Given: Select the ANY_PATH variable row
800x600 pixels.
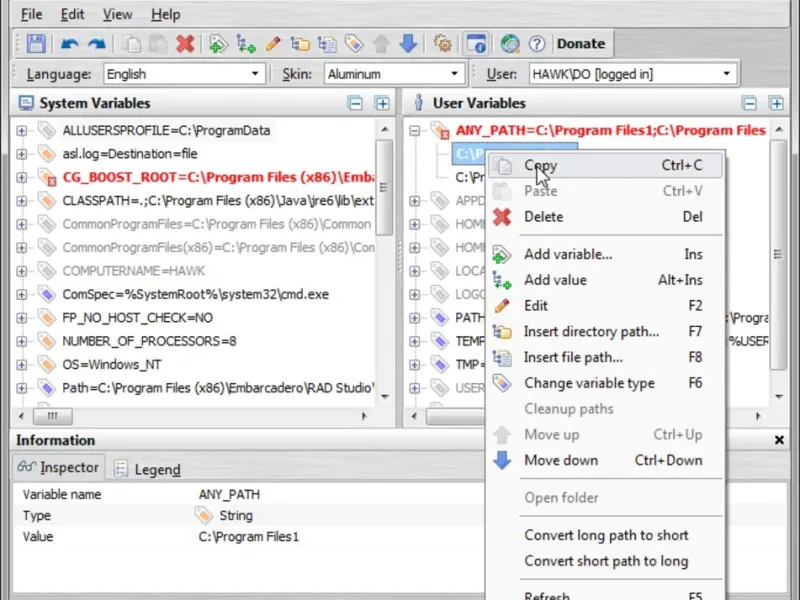Looking at the screenshot, I should pos(610,131).
